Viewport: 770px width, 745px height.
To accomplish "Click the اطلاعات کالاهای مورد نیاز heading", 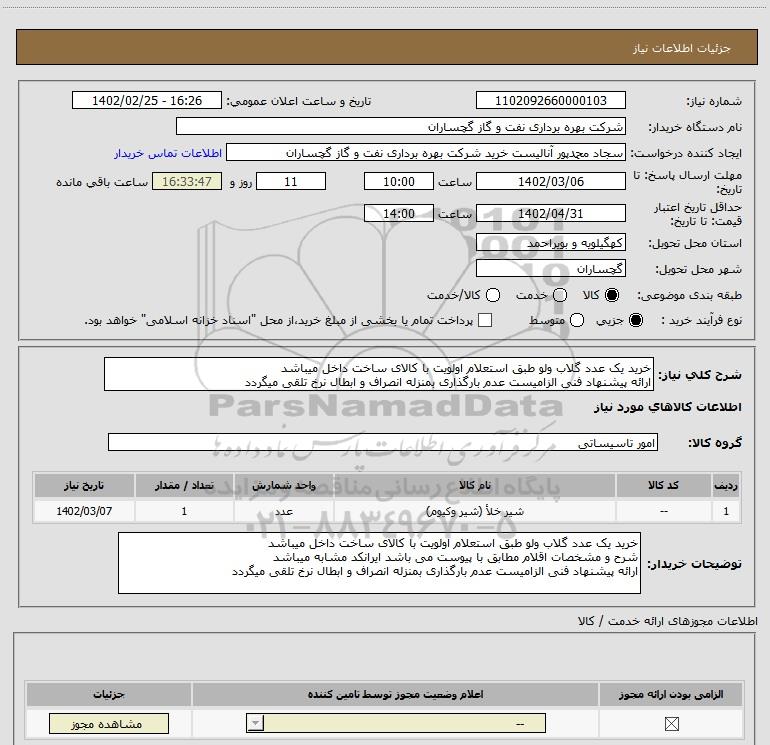I will coord(667,407).
